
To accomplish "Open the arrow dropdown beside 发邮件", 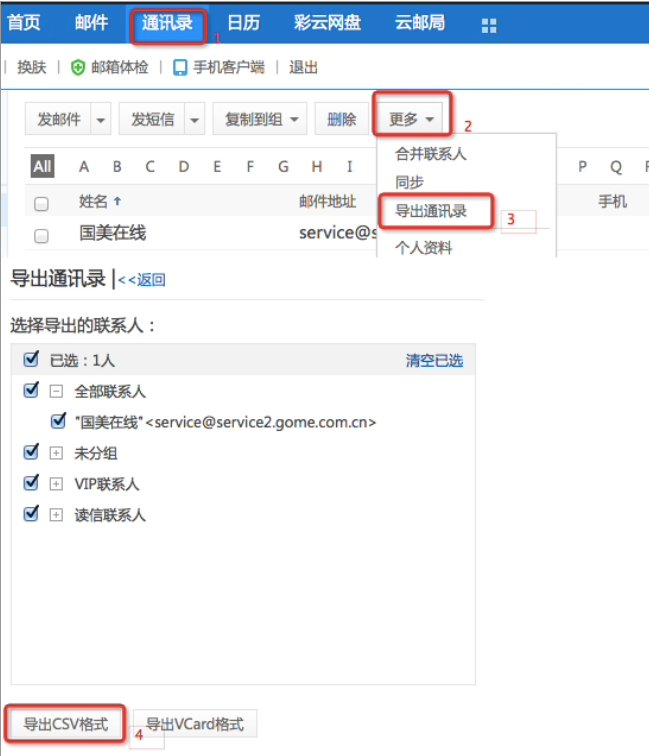I will coord(100,120).
